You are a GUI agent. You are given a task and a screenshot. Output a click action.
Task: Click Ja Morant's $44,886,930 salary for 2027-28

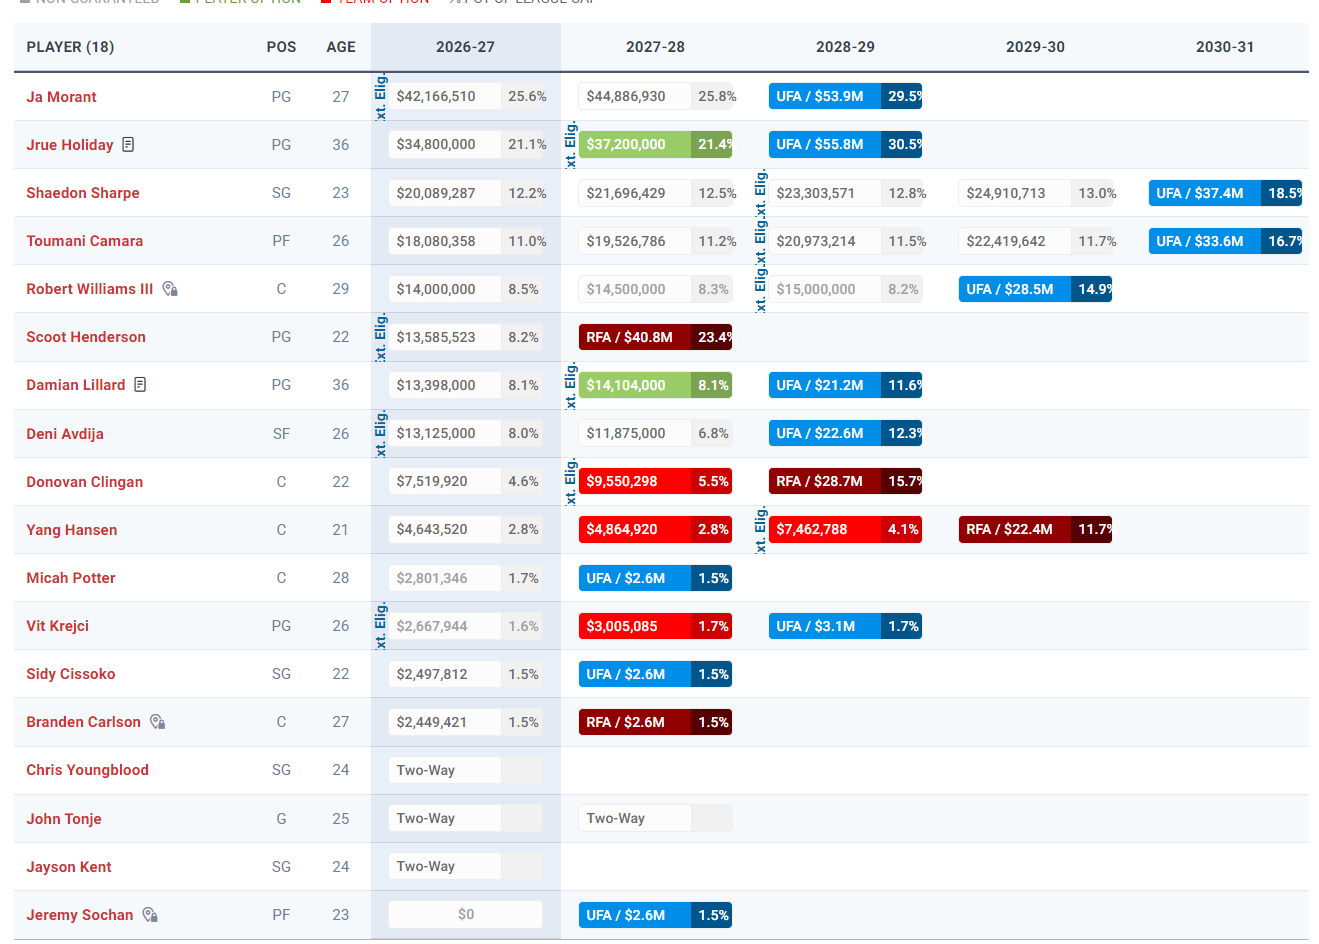click(x=656, y=97)
